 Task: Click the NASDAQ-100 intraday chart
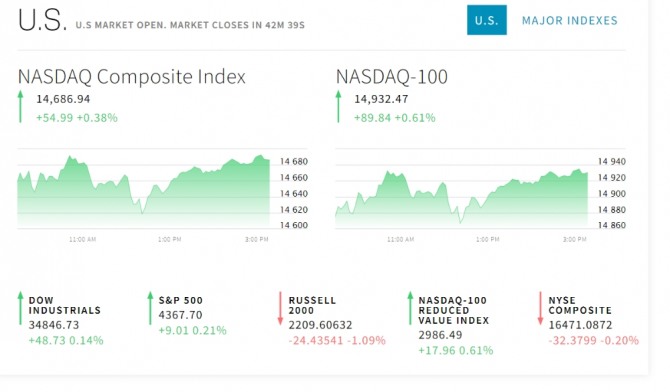[461, 189]
